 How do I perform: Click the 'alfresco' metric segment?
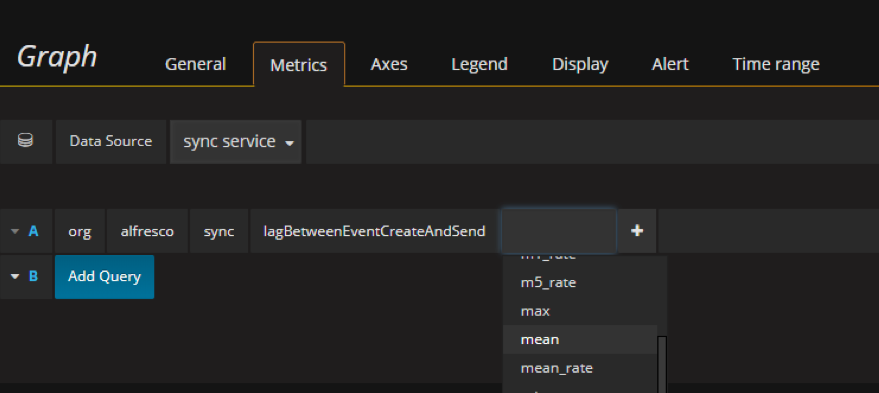click(147, 230)
